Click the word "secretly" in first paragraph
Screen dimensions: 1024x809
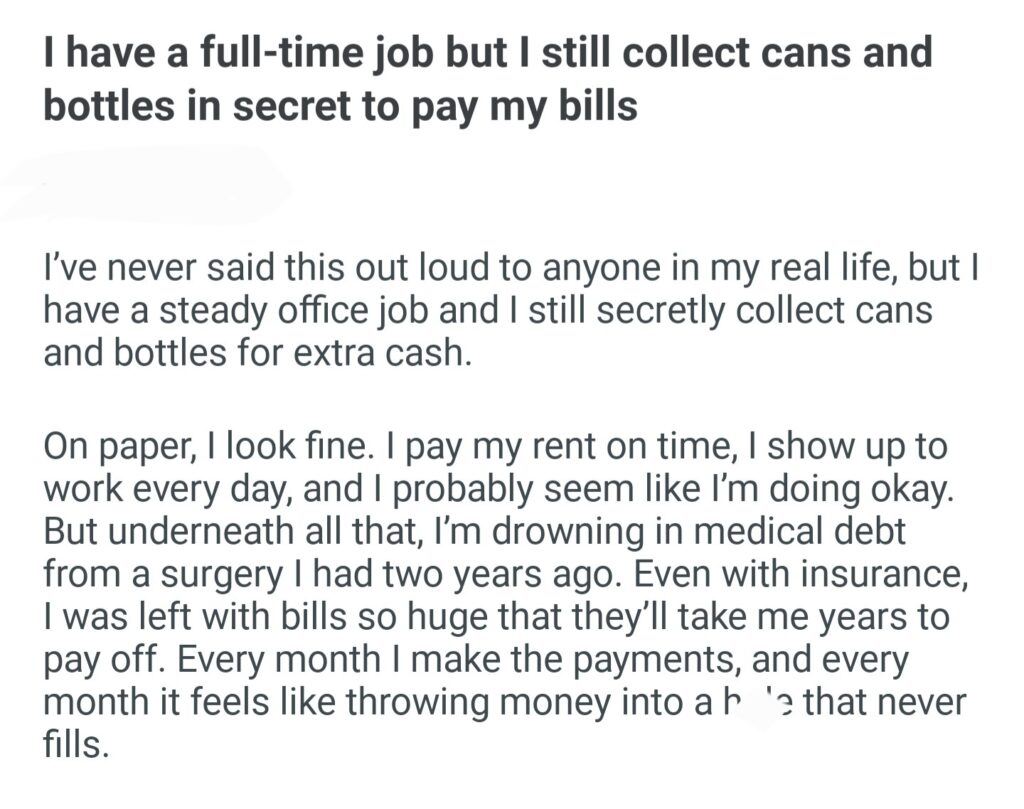(629, 313)
